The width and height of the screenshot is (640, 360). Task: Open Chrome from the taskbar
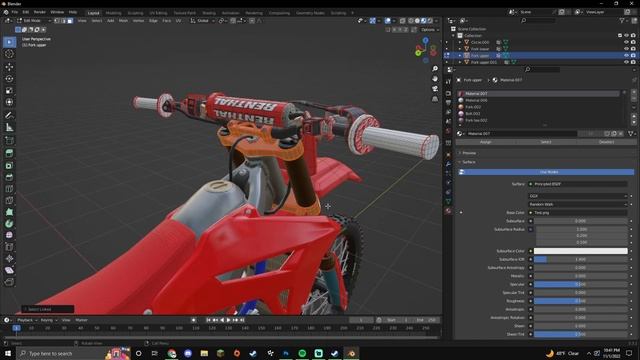tap(172, 353)
